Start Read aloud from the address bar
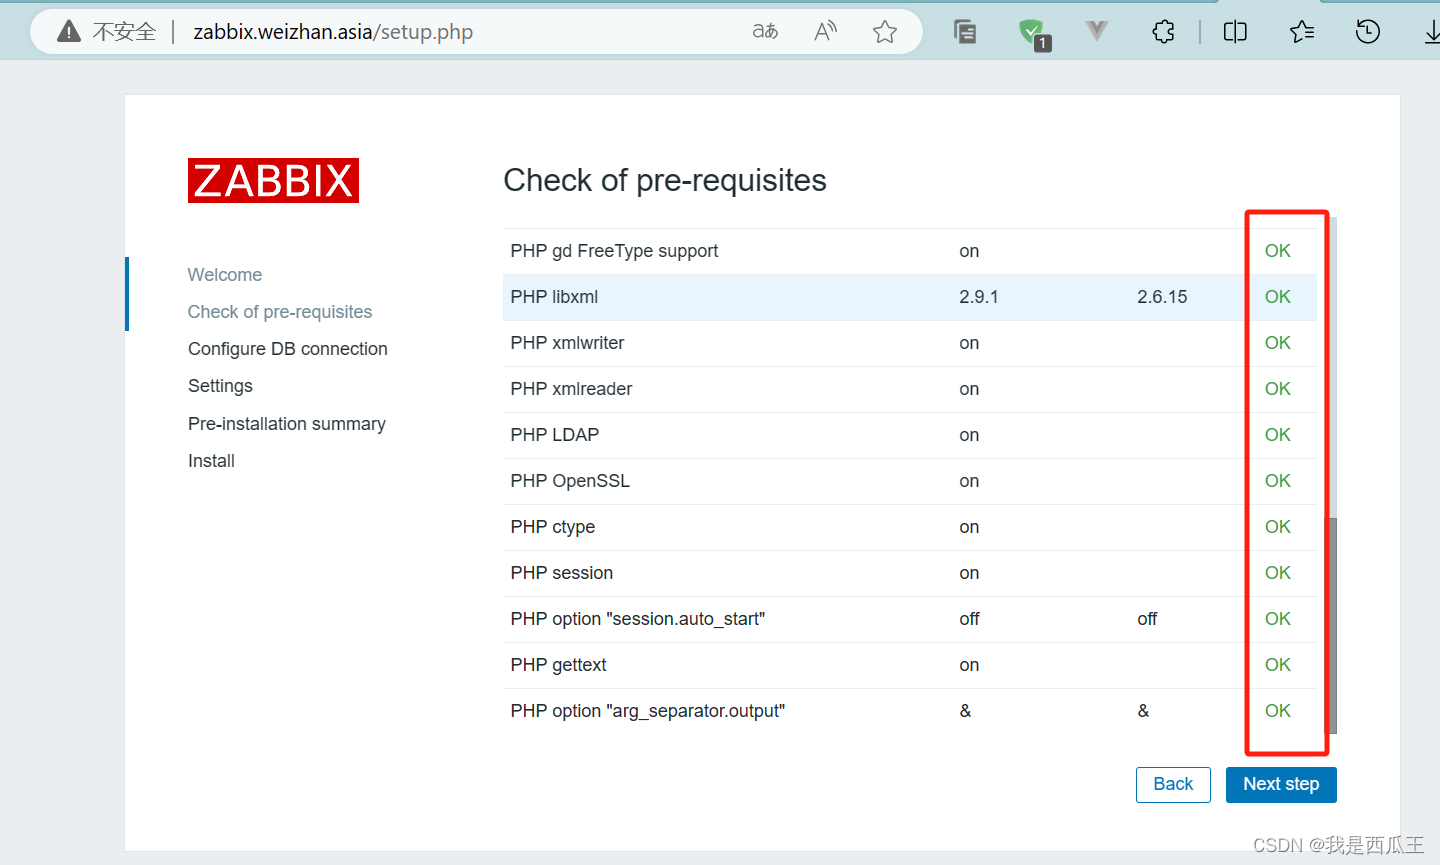The image size is (1440, 865). coord(824,31)
